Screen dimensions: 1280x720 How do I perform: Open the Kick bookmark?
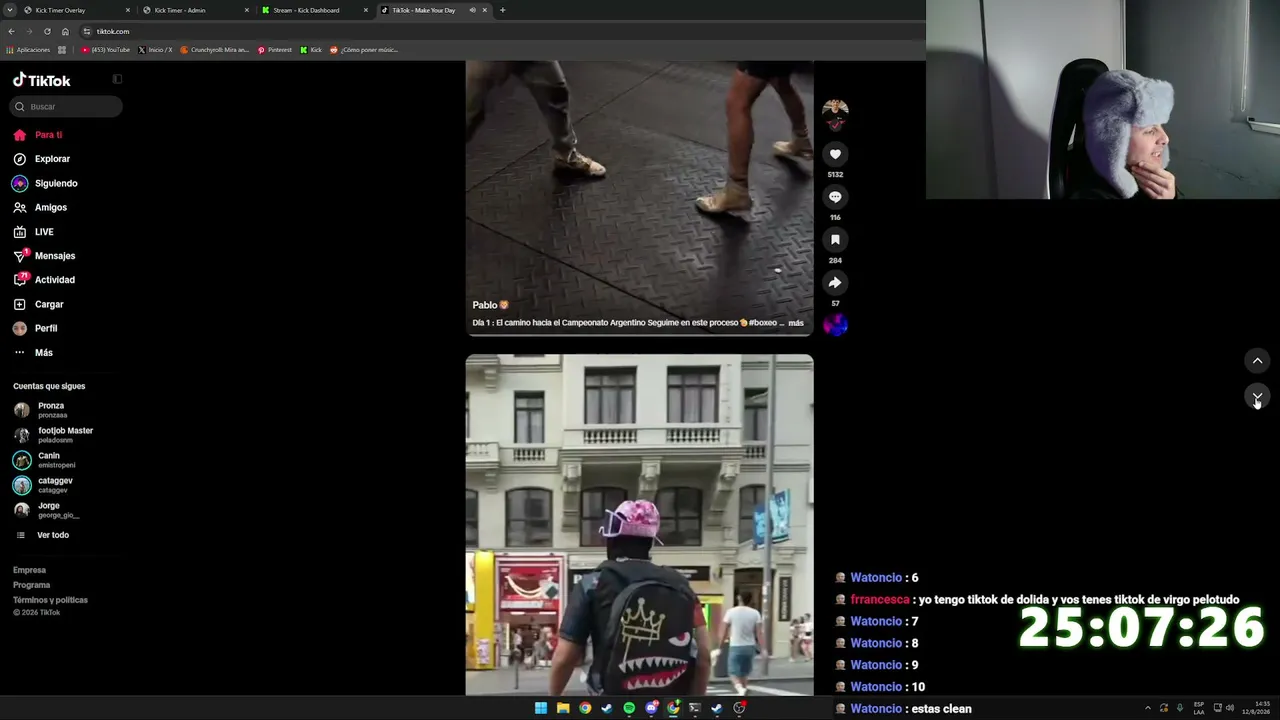pyautogui.click(x=311, y=50)
